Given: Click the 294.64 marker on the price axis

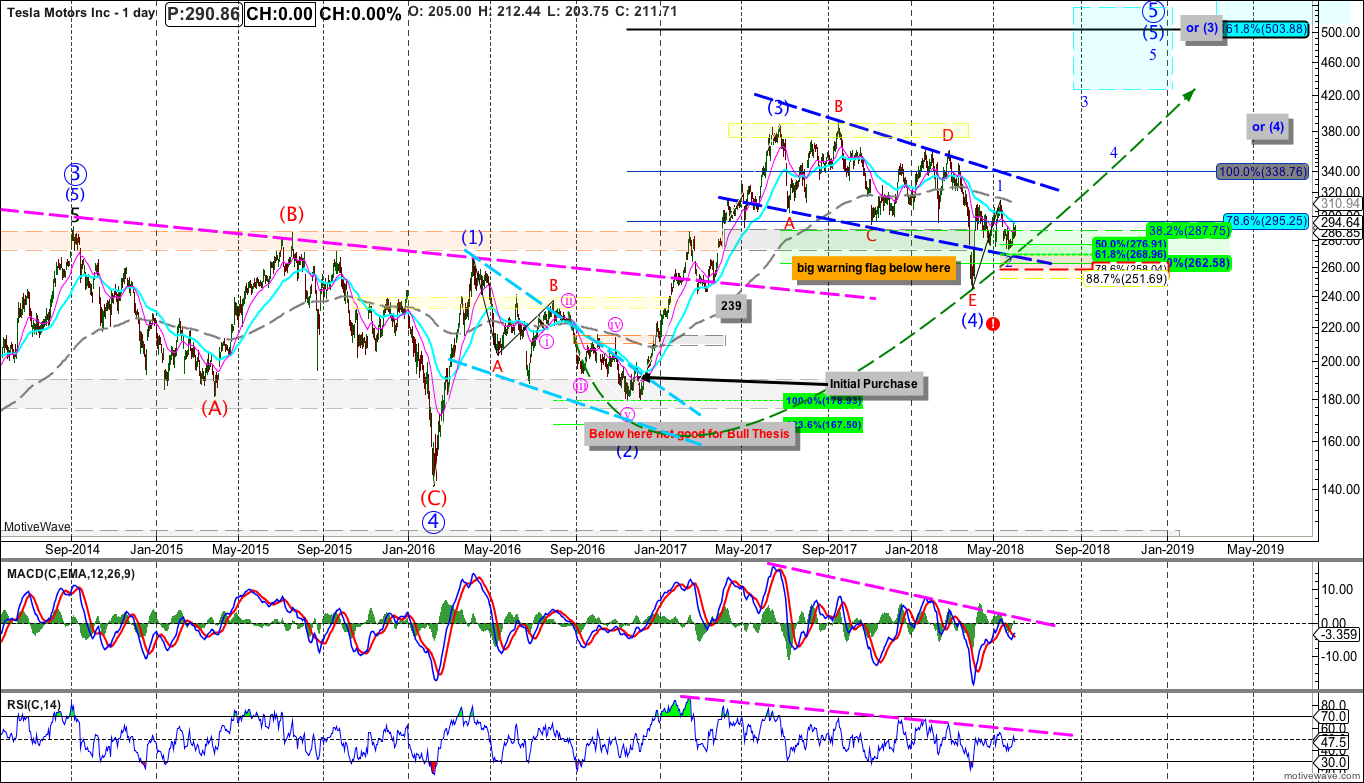Looking at the screenshot, I should pyautogui.click(x=1340, y=223).
